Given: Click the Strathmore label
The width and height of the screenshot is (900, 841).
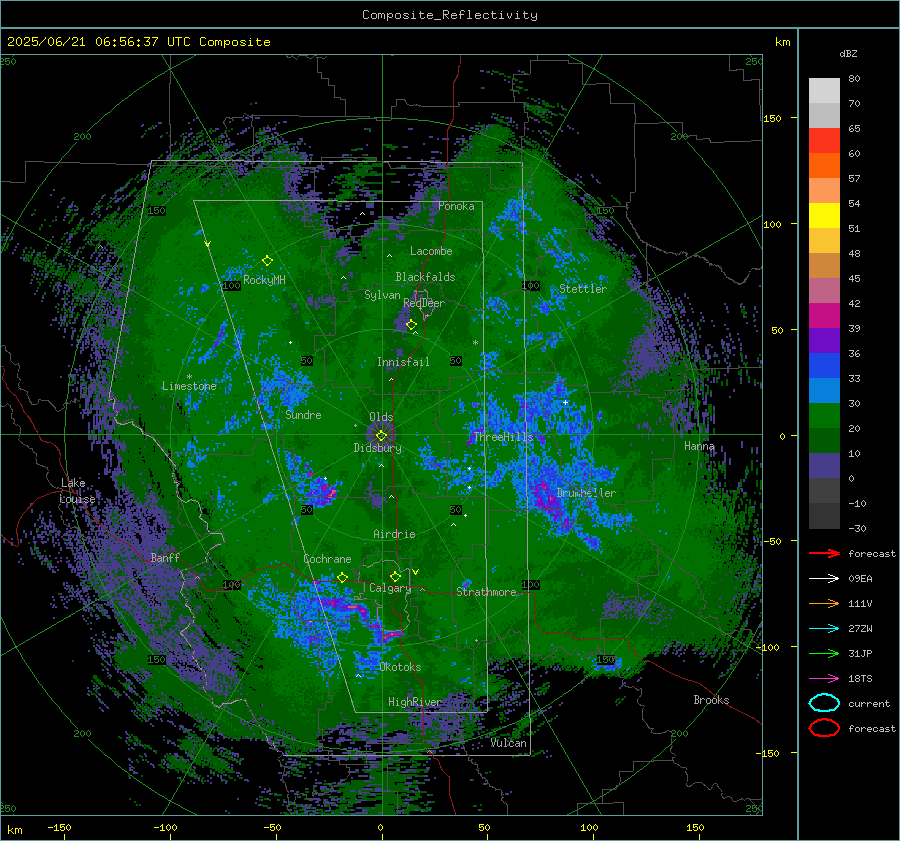Looking at the screenshot, I should (486, 592).
